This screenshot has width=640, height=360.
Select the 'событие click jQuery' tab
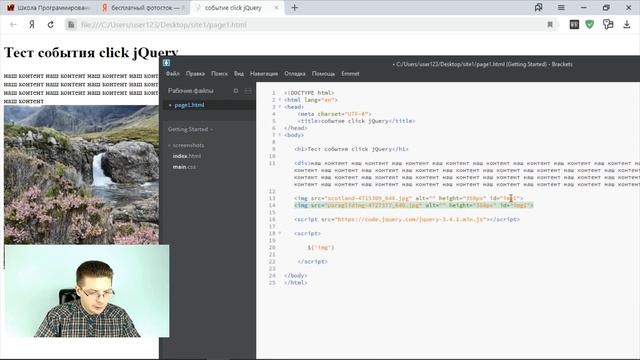tap(237, 7)
